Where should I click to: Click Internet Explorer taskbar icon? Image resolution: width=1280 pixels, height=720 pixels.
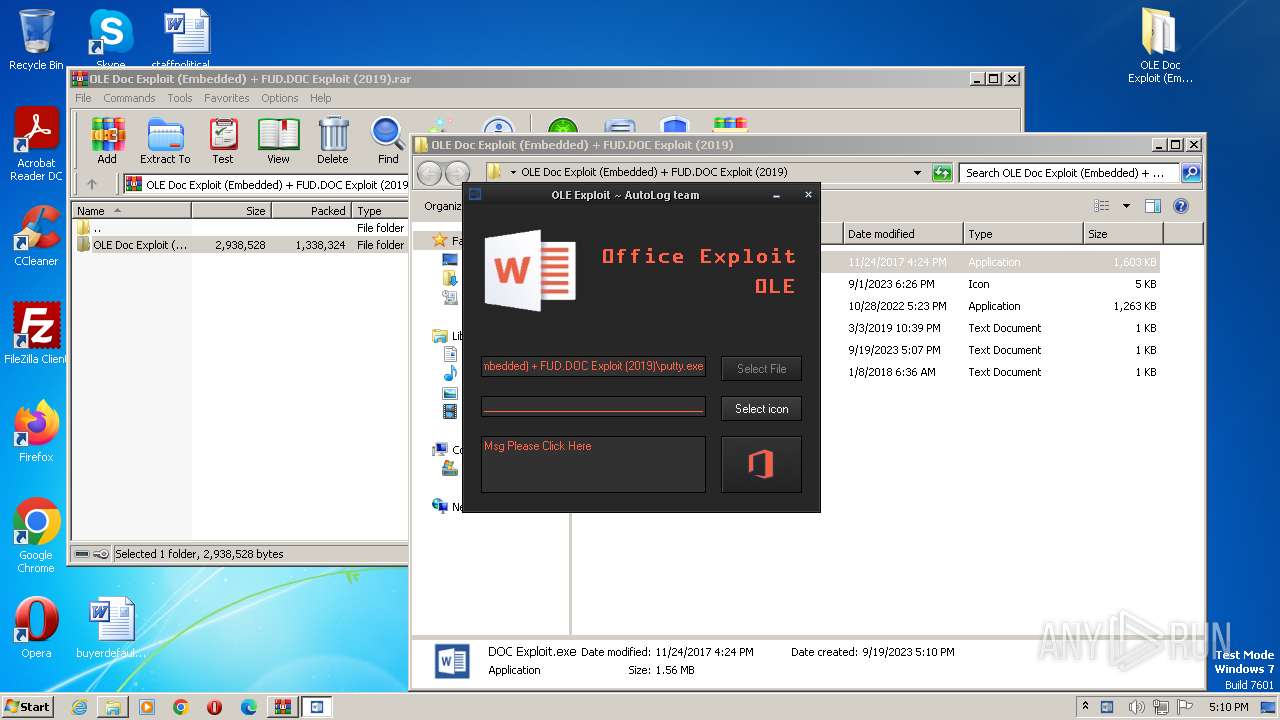click(79, 707)
